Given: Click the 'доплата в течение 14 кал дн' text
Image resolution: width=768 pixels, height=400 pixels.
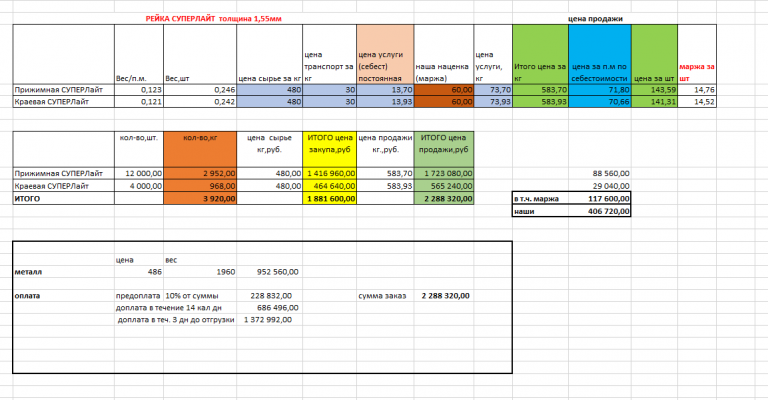Looking at the screenshot, I should pos(168,307).
